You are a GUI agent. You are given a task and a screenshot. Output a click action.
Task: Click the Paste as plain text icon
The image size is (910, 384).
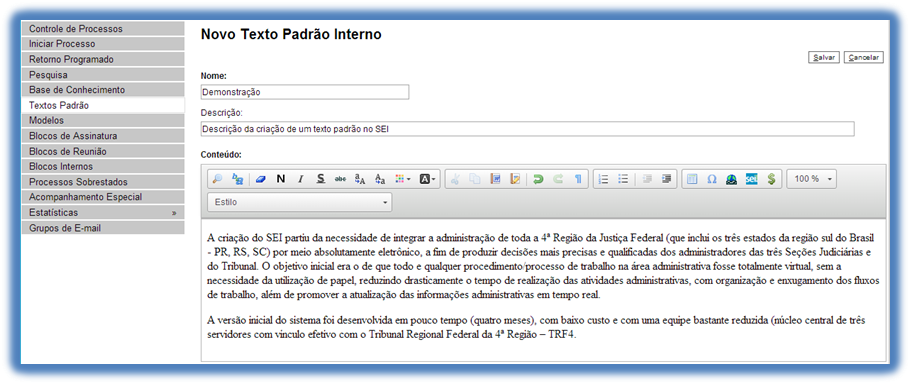pos(515,179)
